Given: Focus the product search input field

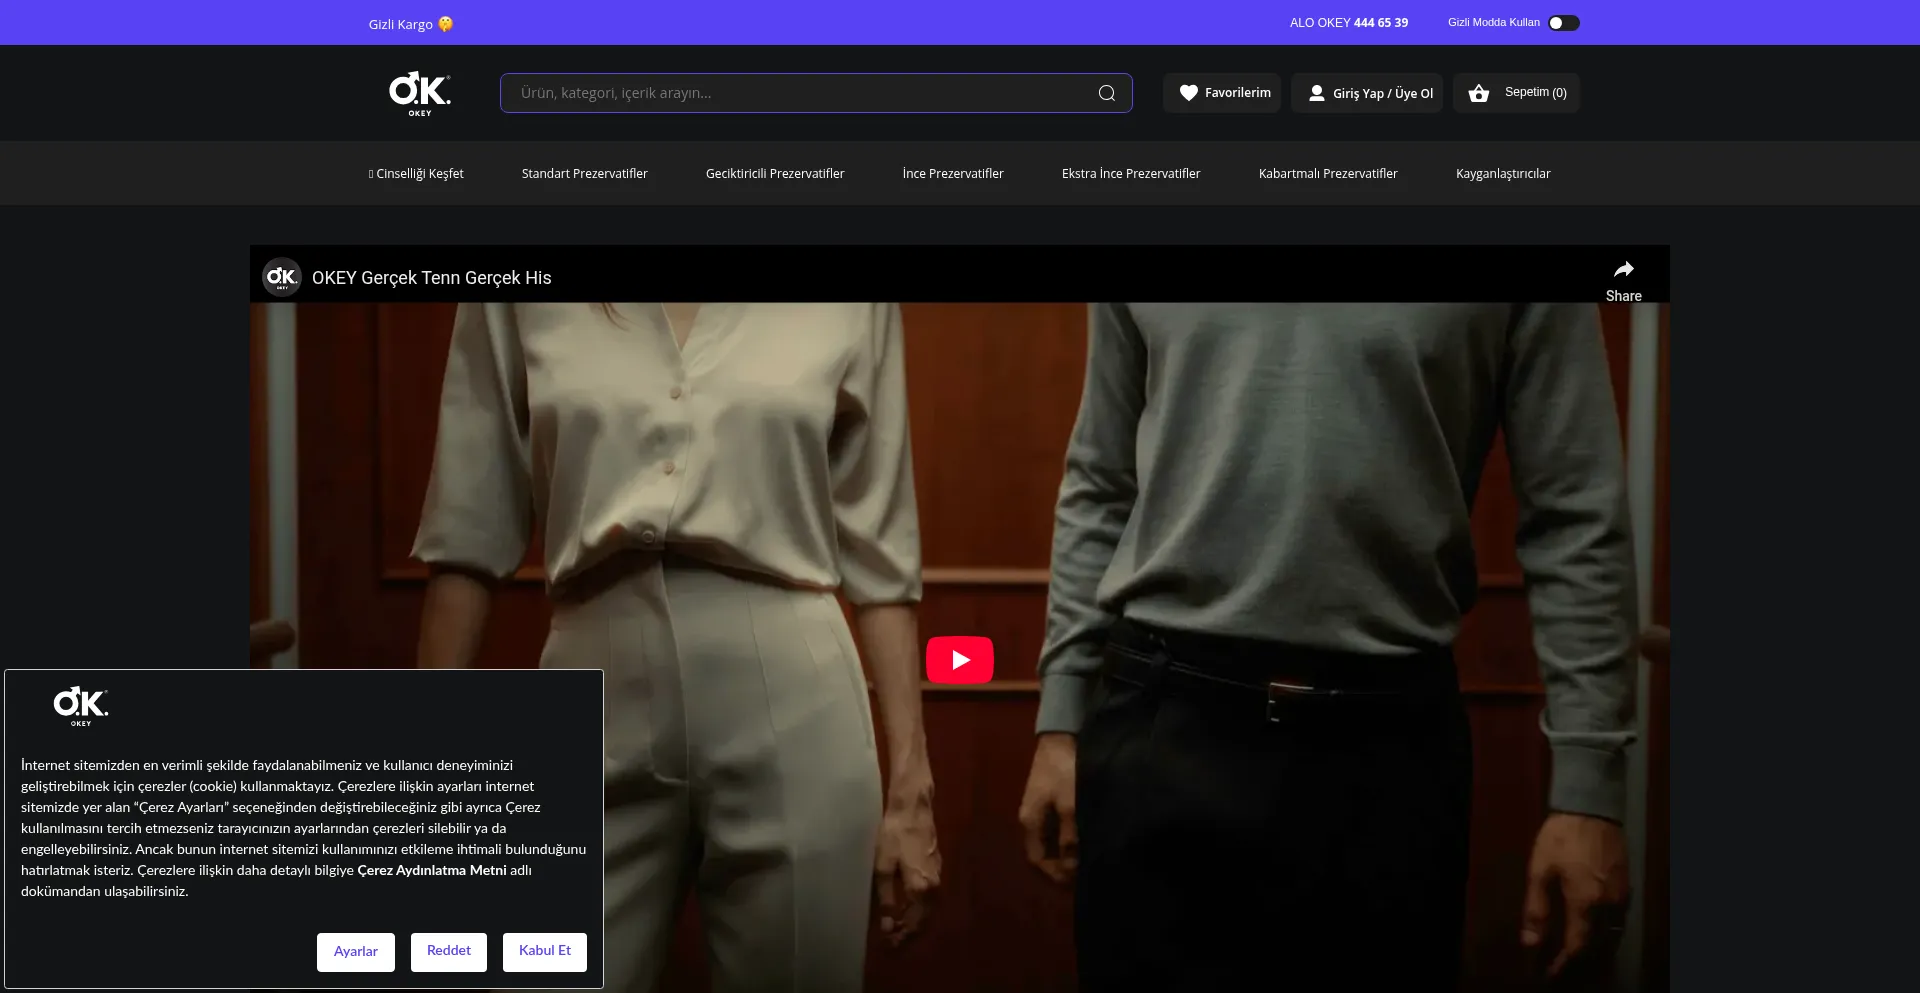Looking at the screenshot, I should (x=800, y=93).
